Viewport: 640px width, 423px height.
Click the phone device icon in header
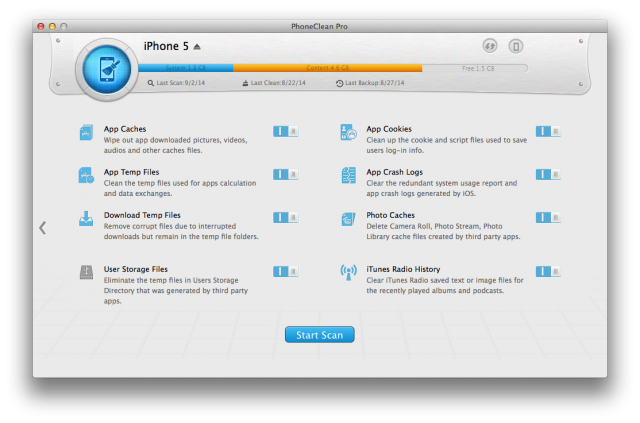[516, 46]
